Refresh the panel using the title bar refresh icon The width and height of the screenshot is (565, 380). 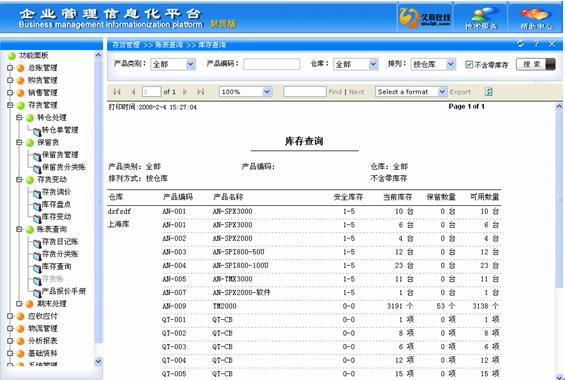520,44
